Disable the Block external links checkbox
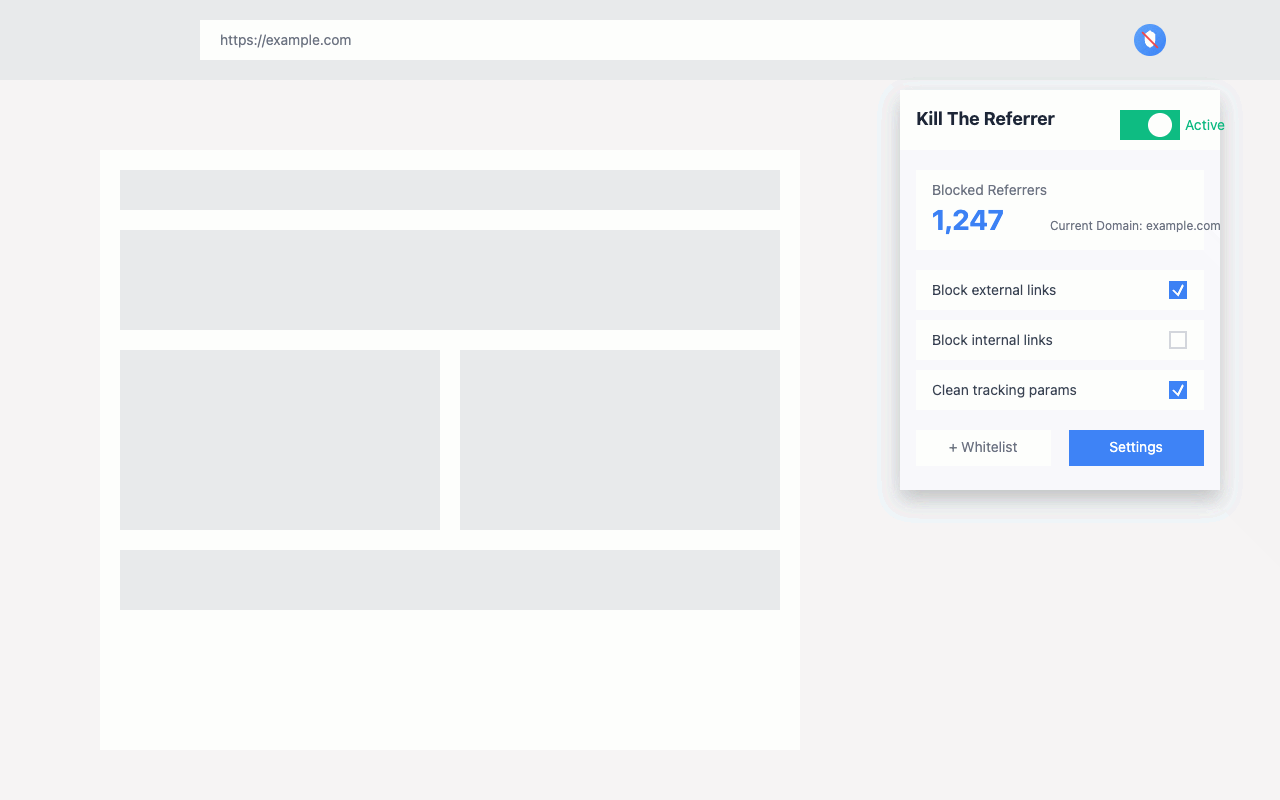The width and height of the screenshot is (1280, 800). point(1177,289)
